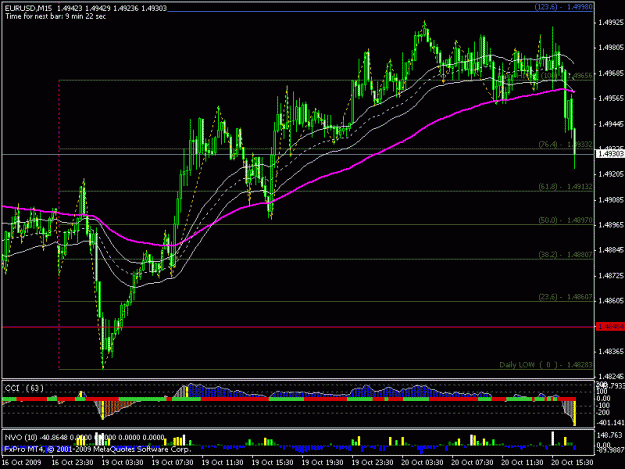Click the red price tag 1.48484
This screenshot has height=469, width=625.
click(x=610, y=327)
